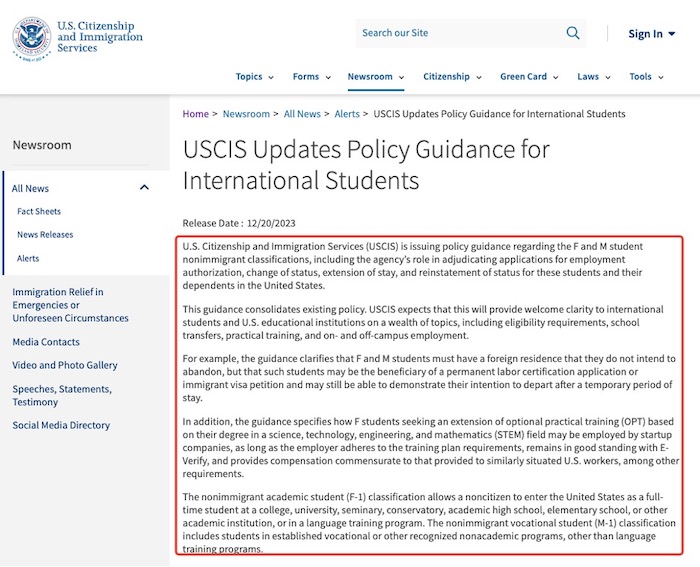Click the page title USCIS Updates Policy Guidance
Screen dimensions: 700x567
click(x=366, y=165)
